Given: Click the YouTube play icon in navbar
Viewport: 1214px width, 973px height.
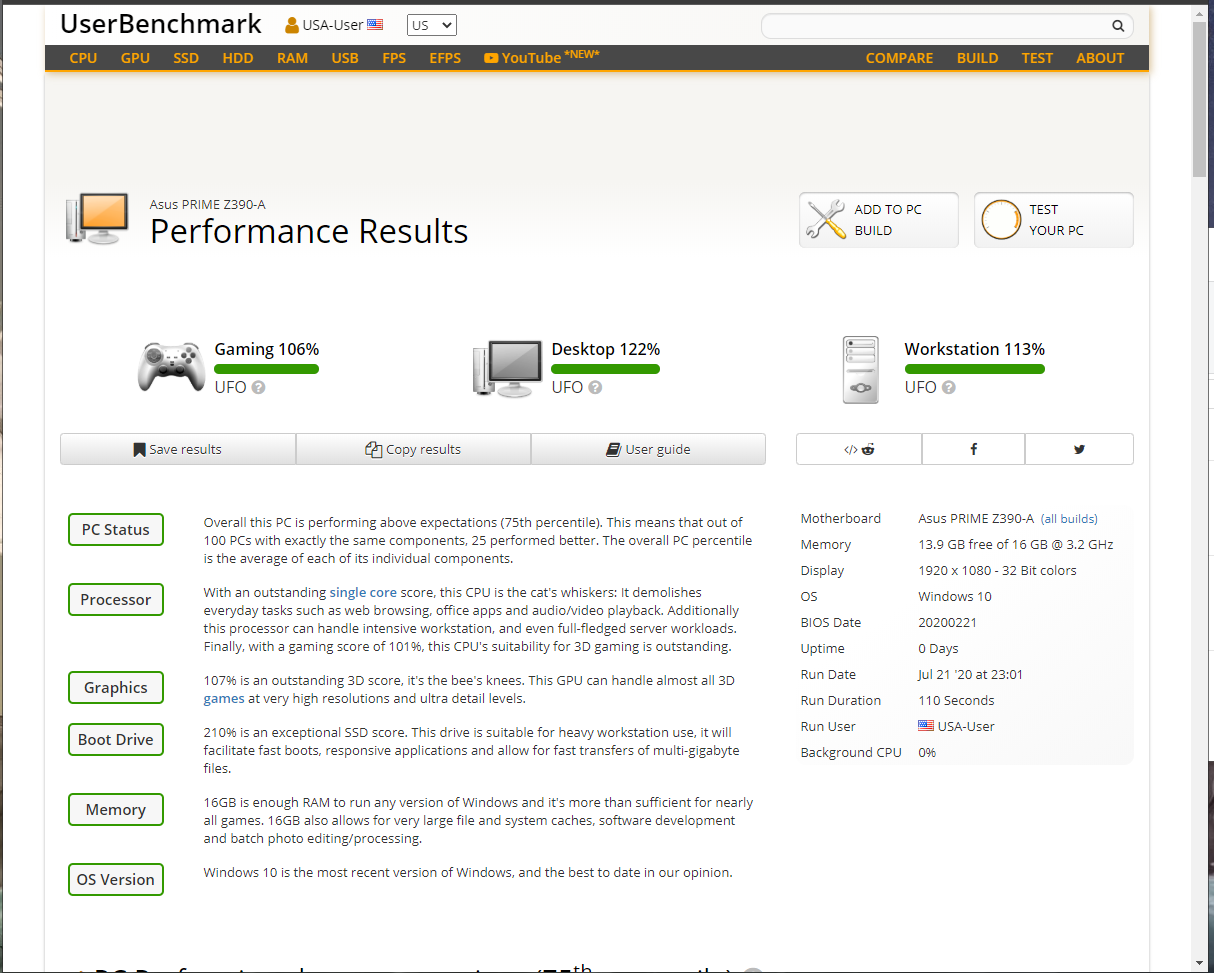Looking at the screenshot, I should point(491,58).
